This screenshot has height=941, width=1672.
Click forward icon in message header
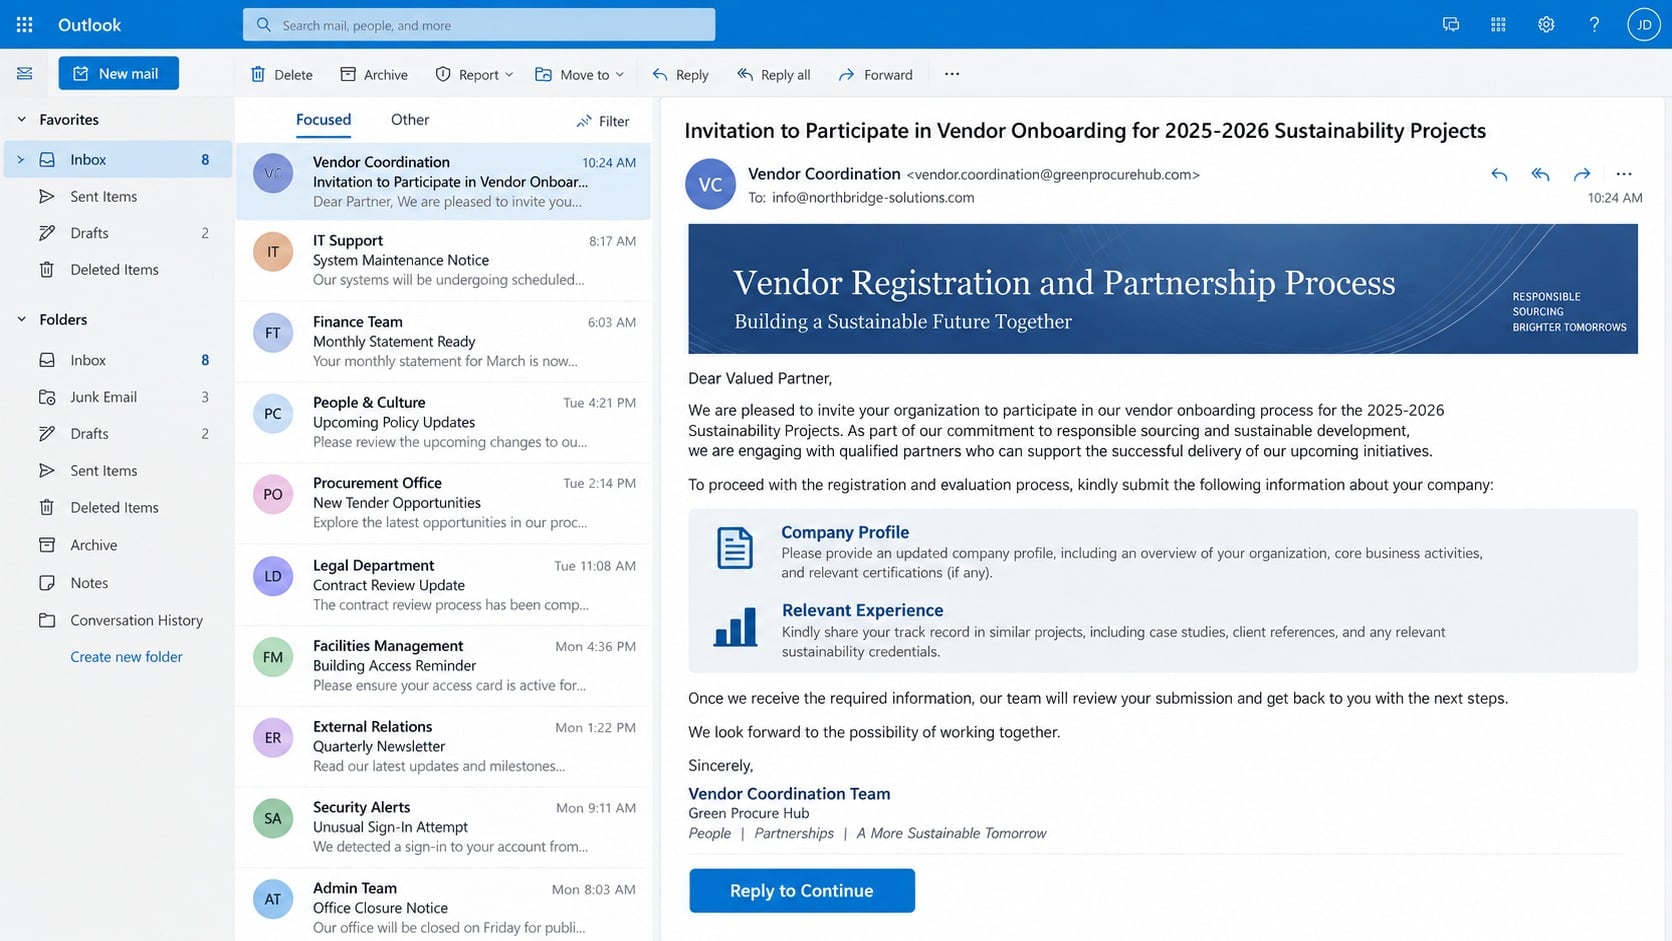point(1582,175)
